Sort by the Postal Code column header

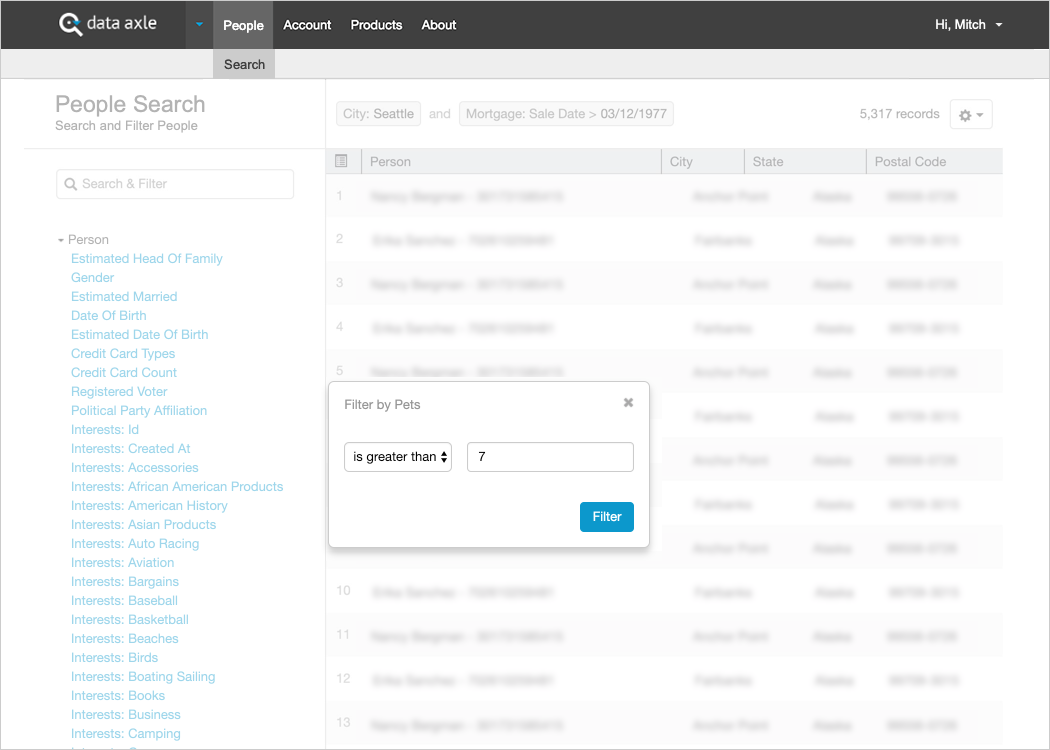tap(910, 162)
